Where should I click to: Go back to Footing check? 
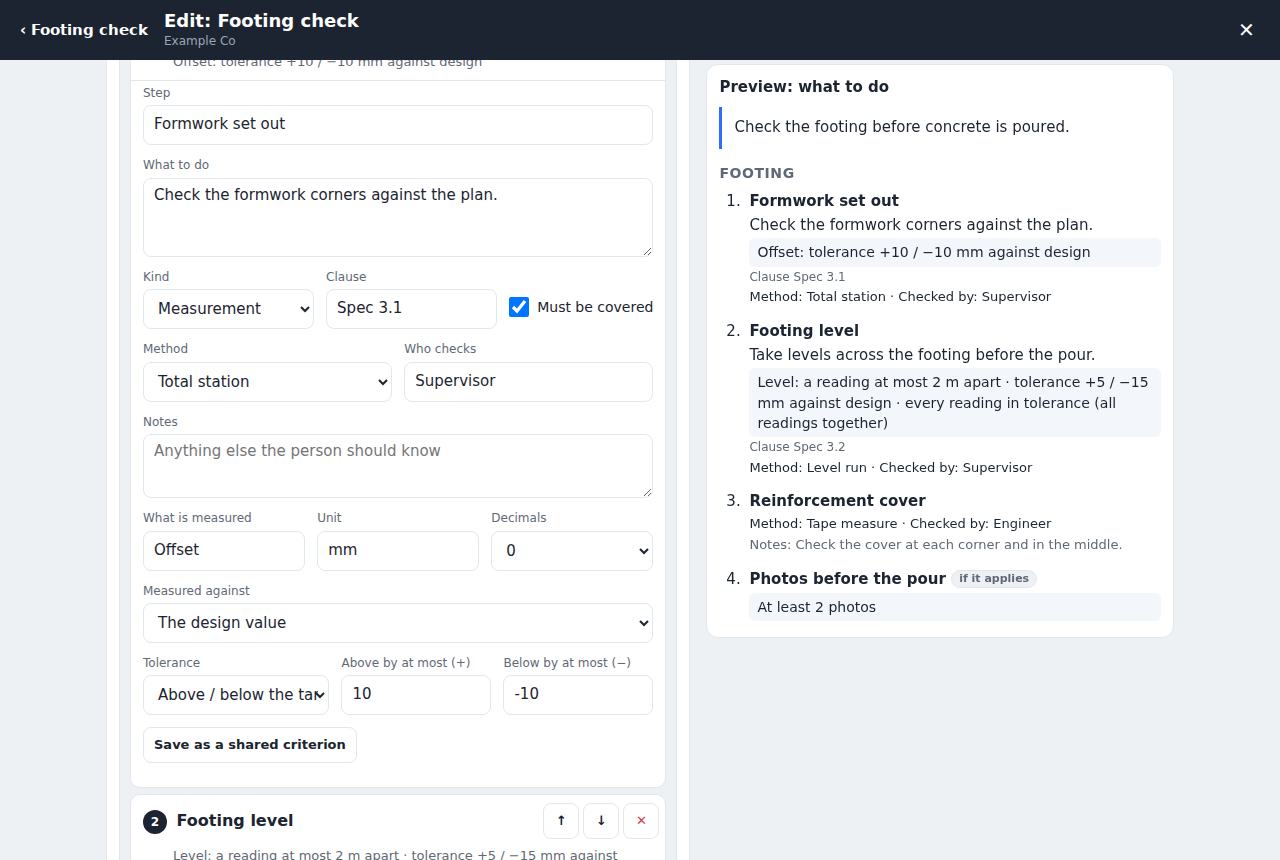pos(84,30)
